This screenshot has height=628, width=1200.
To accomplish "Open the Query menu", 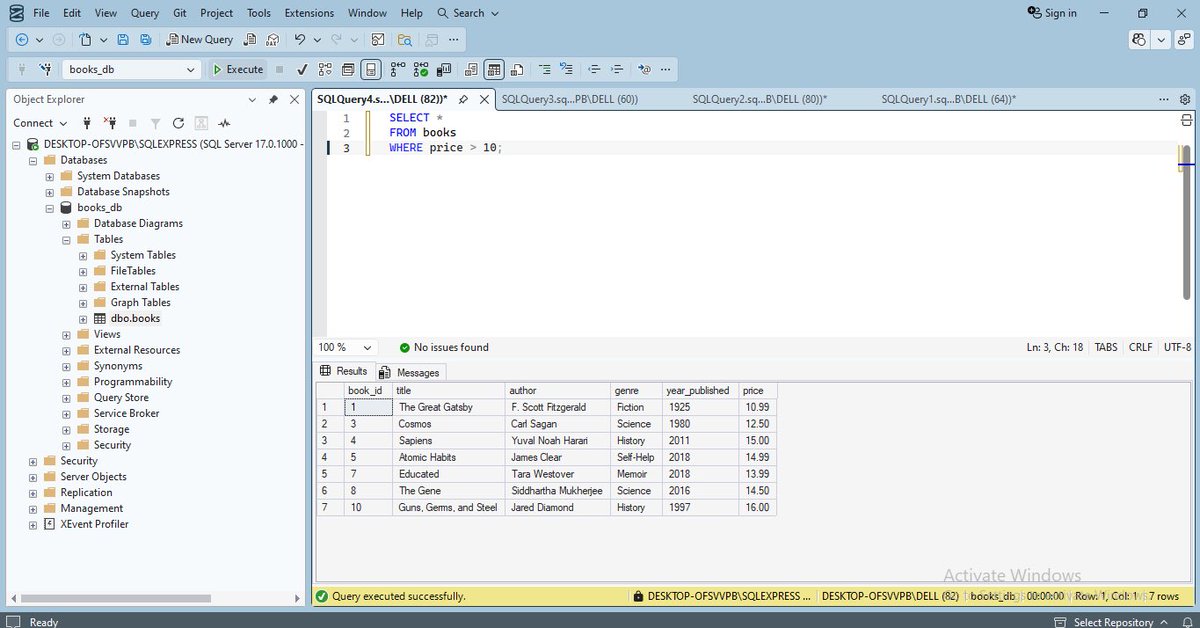I will point(144,13).
